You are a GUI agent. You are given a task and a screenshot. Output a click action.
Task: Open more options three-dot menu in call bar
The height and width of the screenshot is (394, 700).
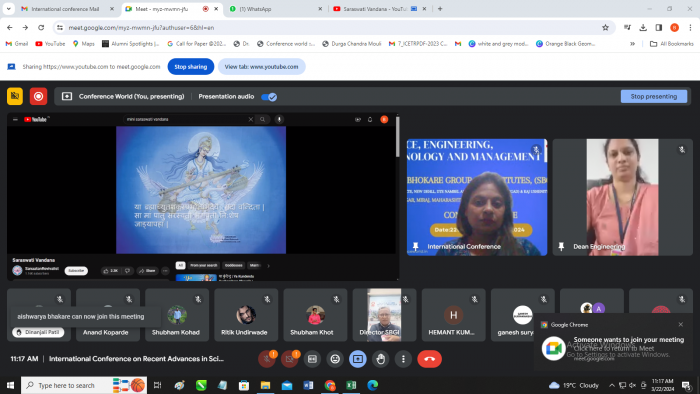(x=403, y=359)
